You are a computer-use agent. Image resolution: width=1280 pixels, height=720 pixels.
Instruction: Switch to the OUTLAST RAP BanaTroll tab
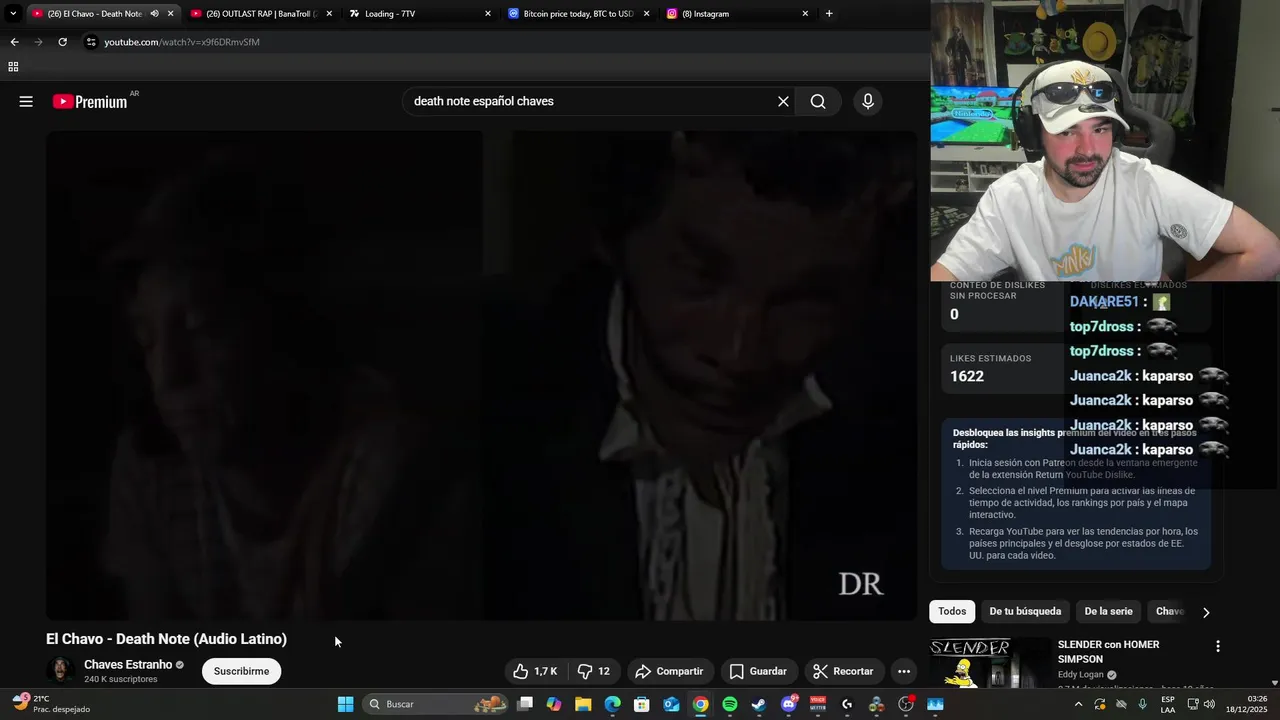pos(262,14)
